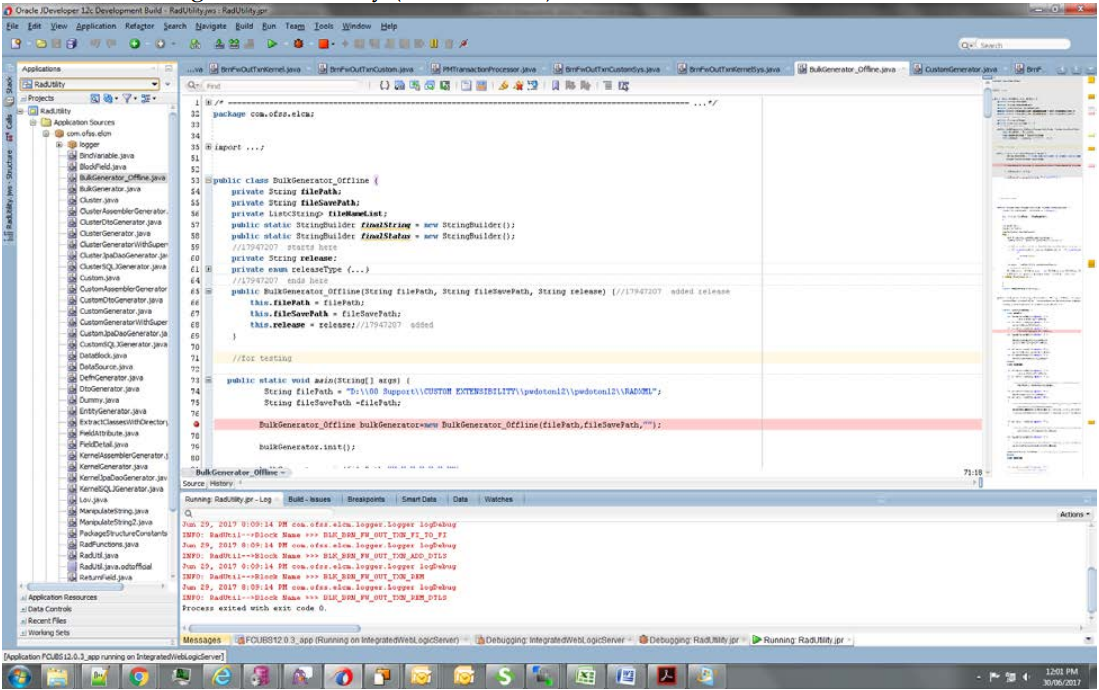The height and width of the screenshot is (690, 1099).
Task: Click the Save All toolbar icon
Action: coord(74,44)
